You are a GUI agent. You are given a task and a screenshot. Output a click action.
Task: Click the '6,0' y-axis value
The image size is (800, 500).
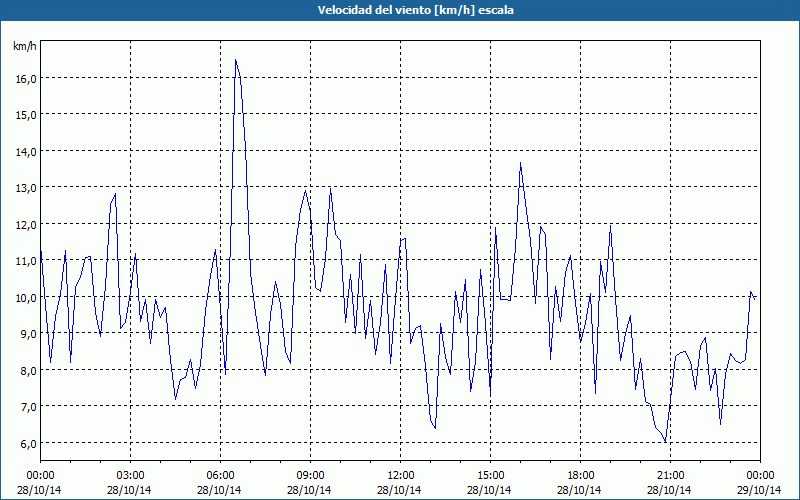pyautogui.click(x=29, y=443)
